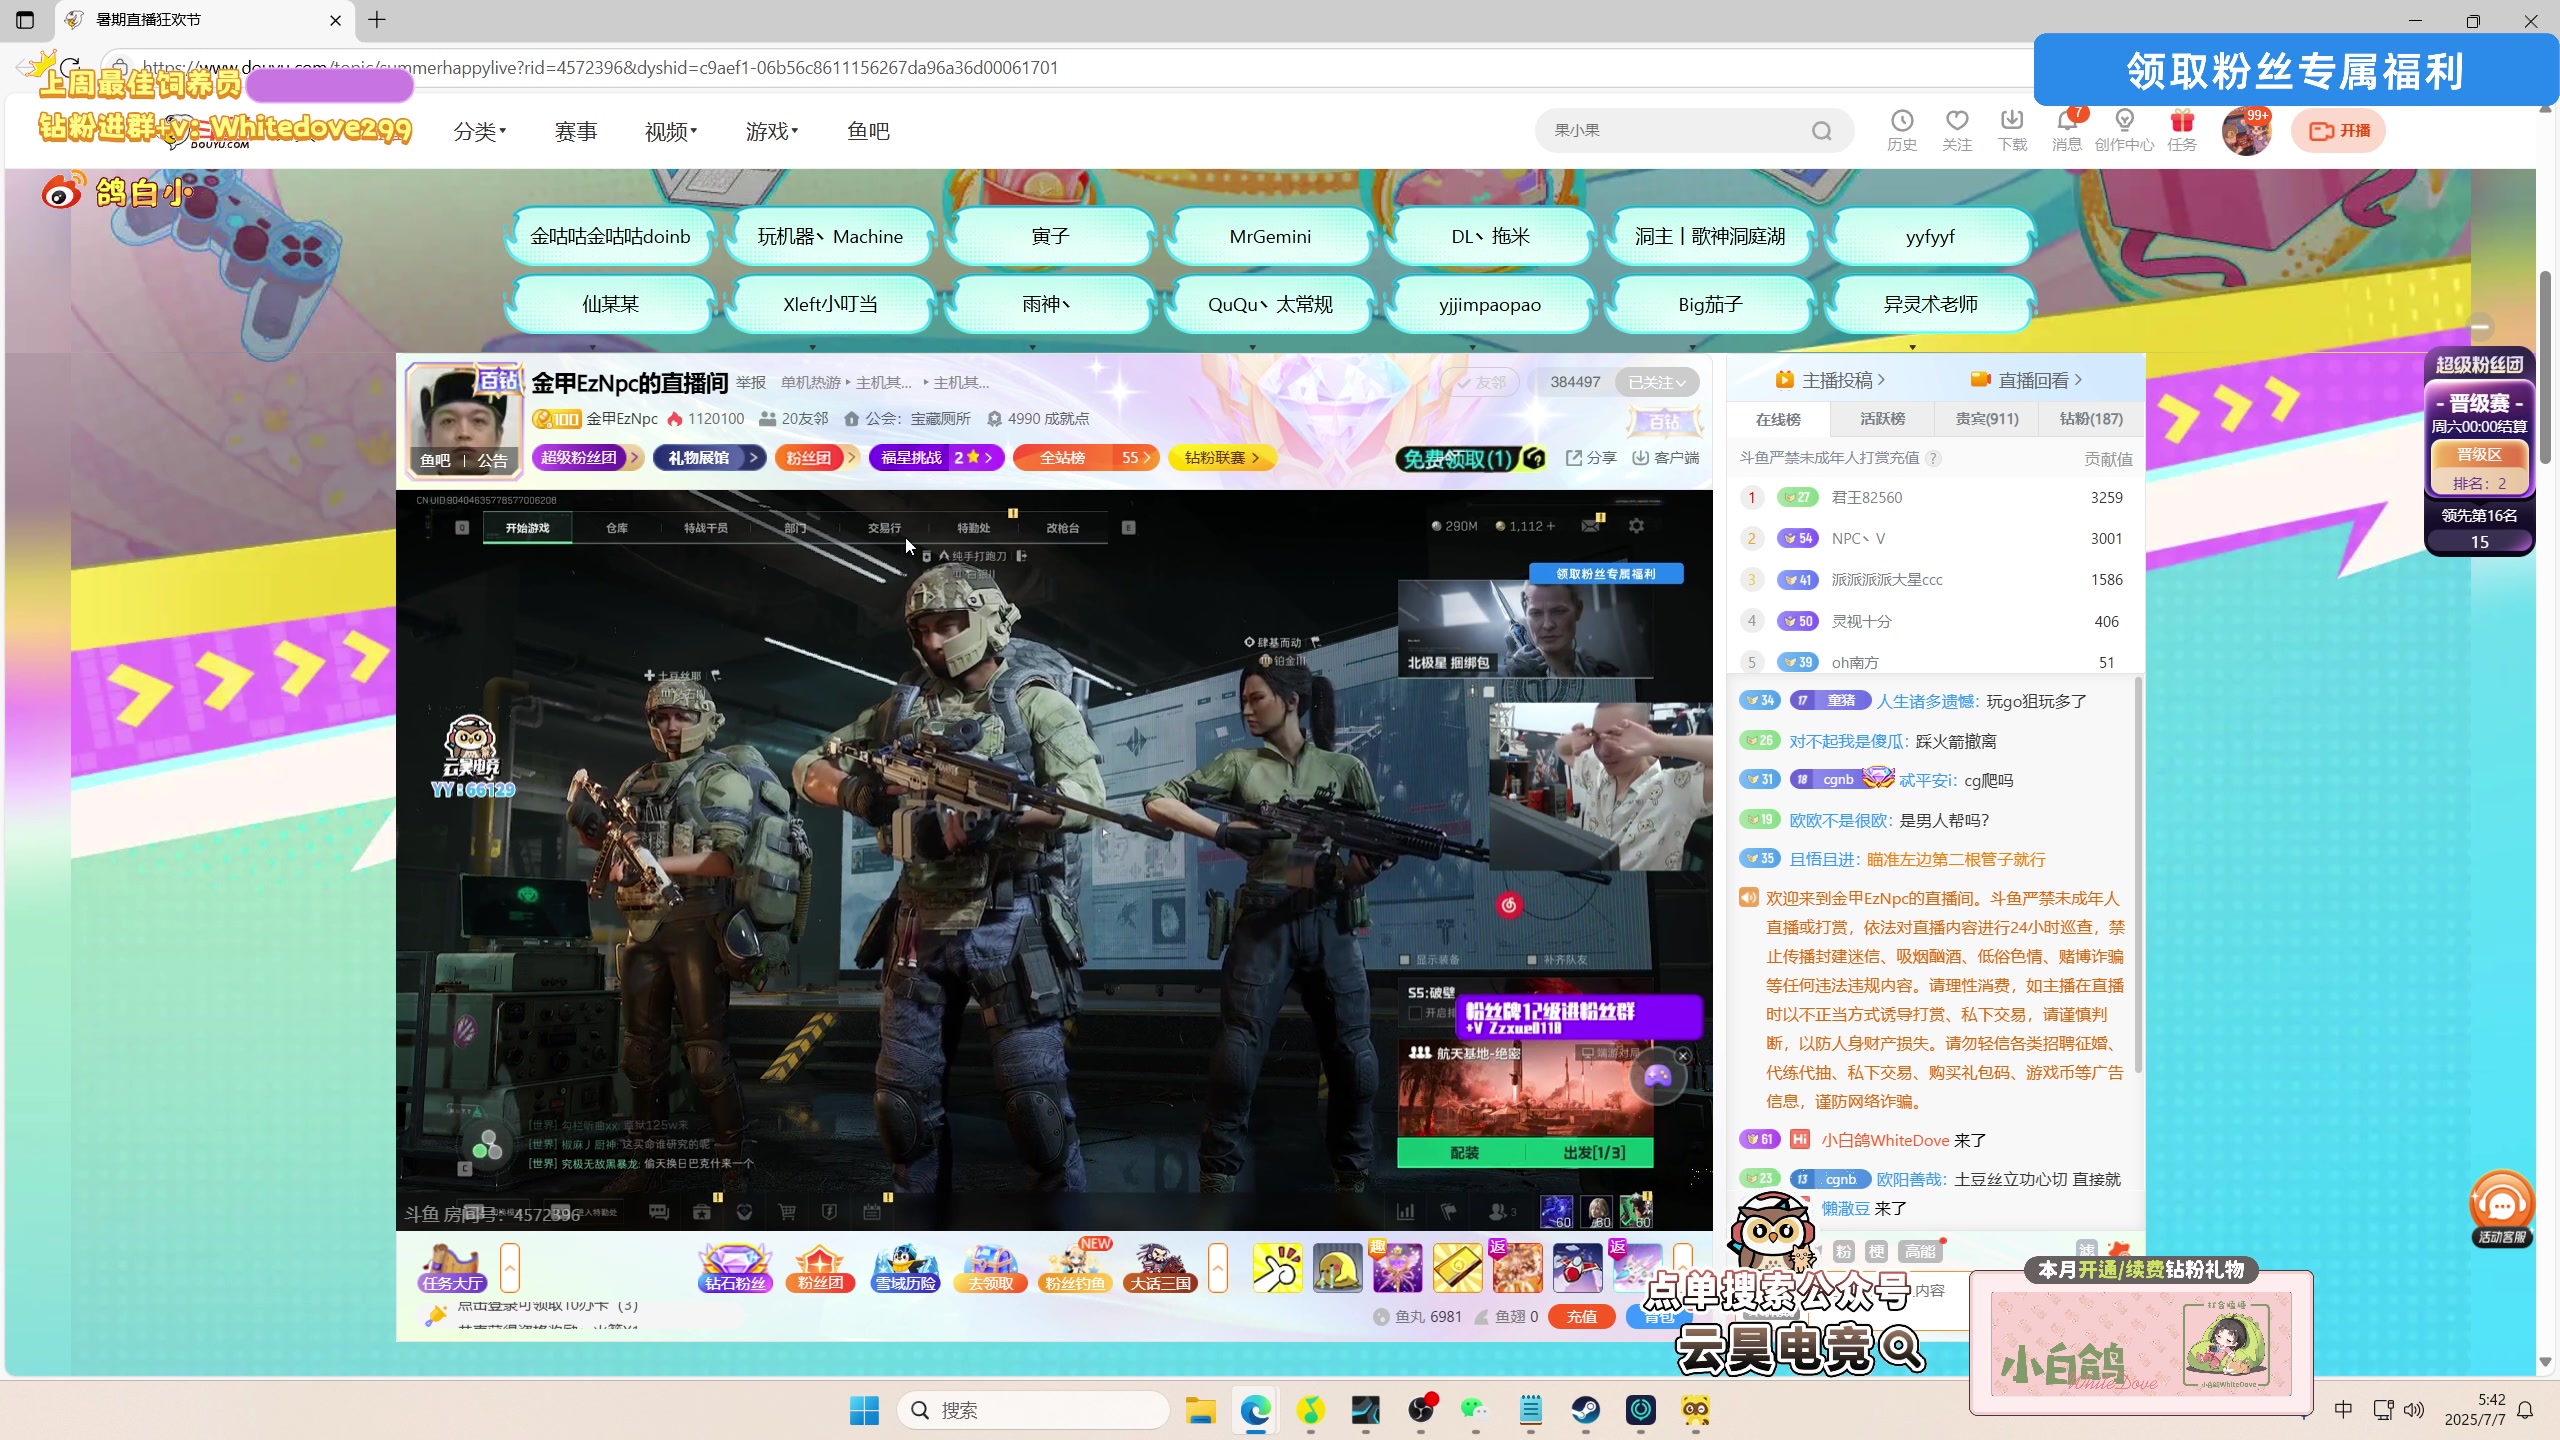The height and width of the screenshot is (1440, 2560).
Task: Toggle the 滤 filter button
Action: click(2086, 1250)
